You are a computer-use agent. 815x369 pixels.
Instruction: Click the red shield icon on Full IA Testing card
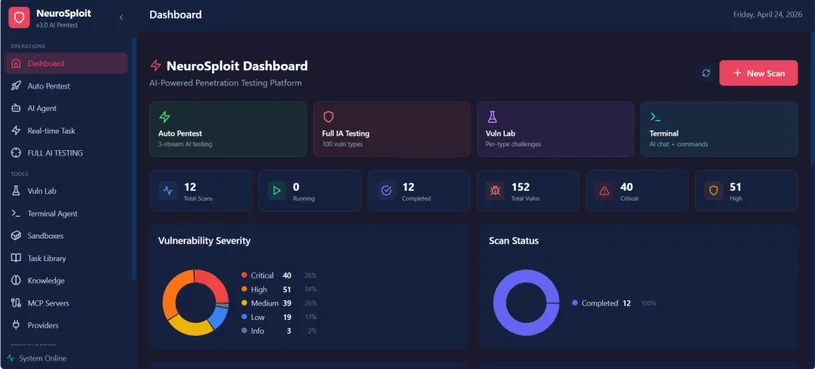tap(328, 117)
